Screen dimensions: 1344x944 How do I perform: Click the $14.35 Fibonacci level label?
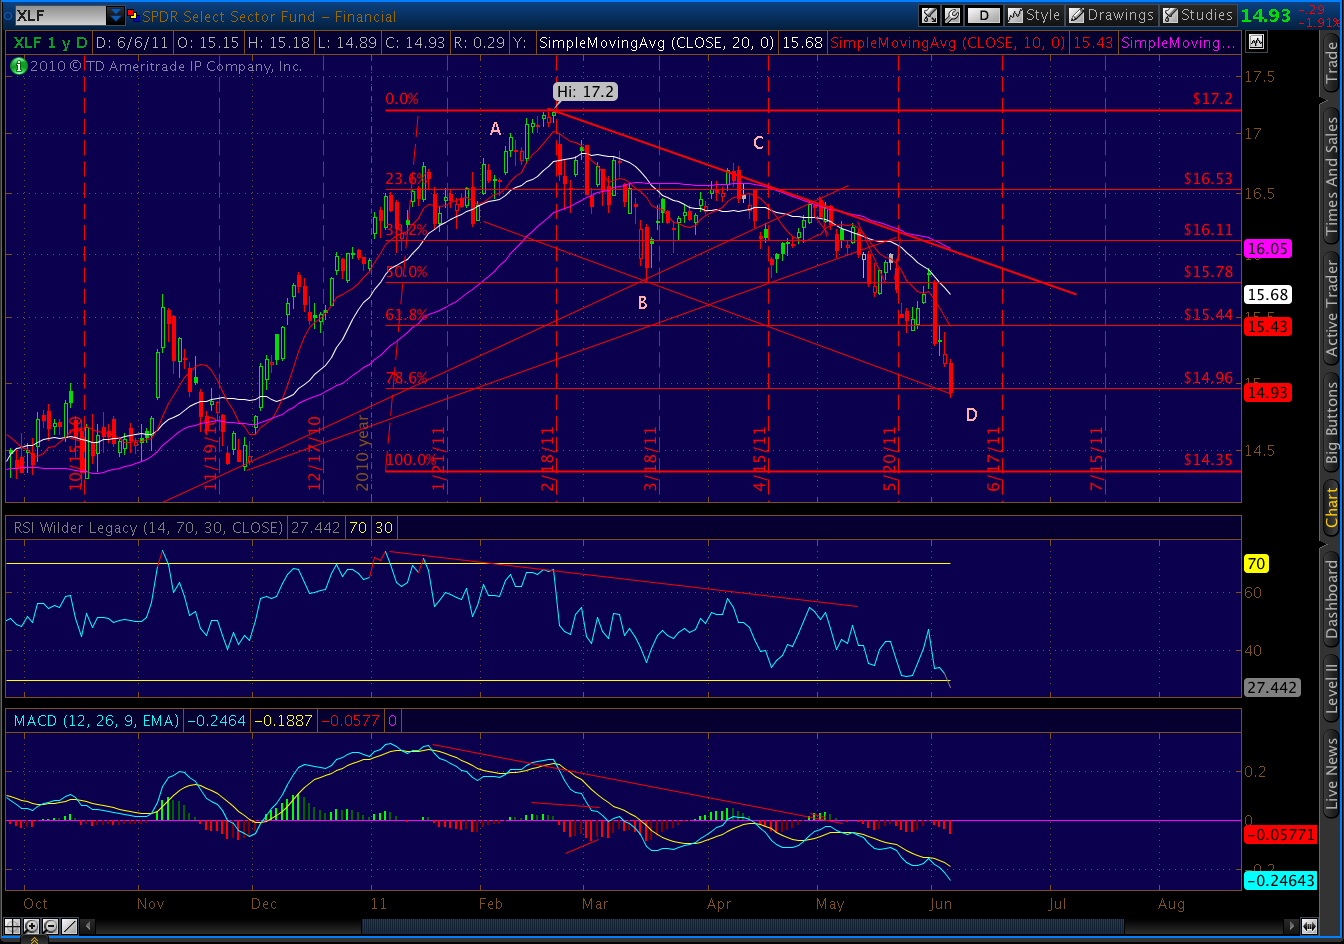pyautogui.click(x=1208, y=460)
